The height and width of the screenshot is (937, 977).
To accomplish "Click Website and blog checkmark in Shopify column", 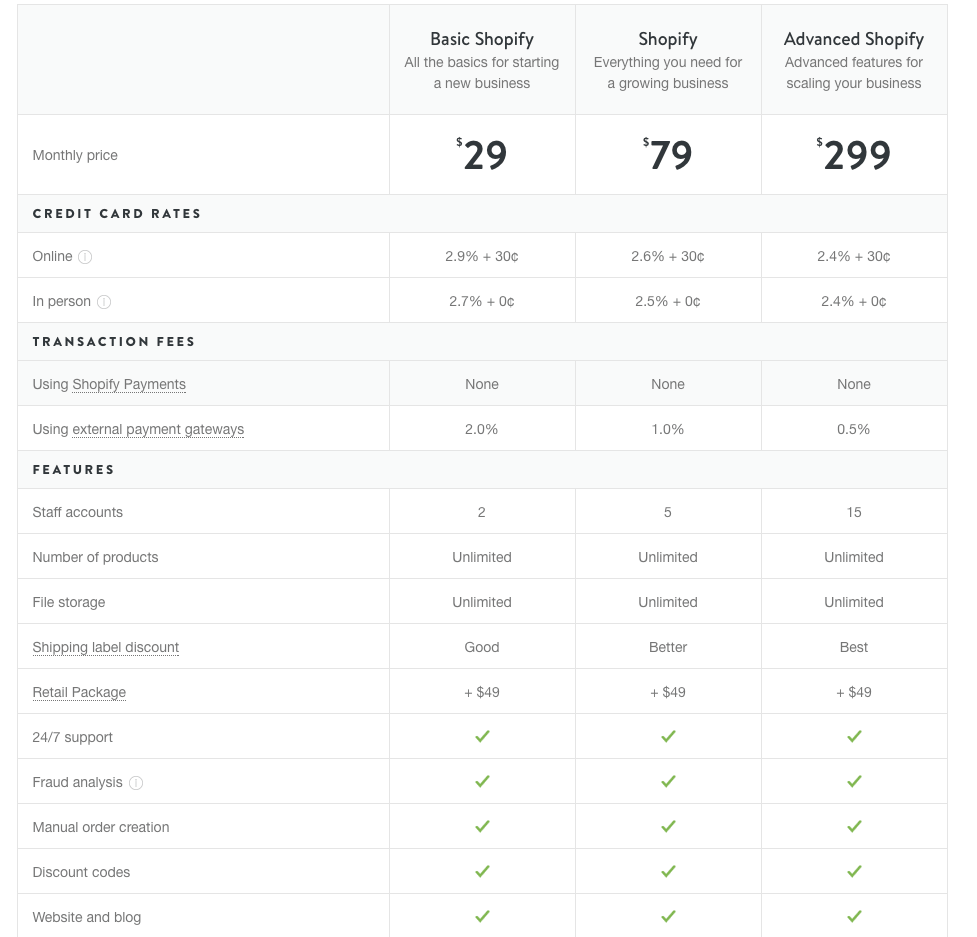I will click(x=668, y=916).
